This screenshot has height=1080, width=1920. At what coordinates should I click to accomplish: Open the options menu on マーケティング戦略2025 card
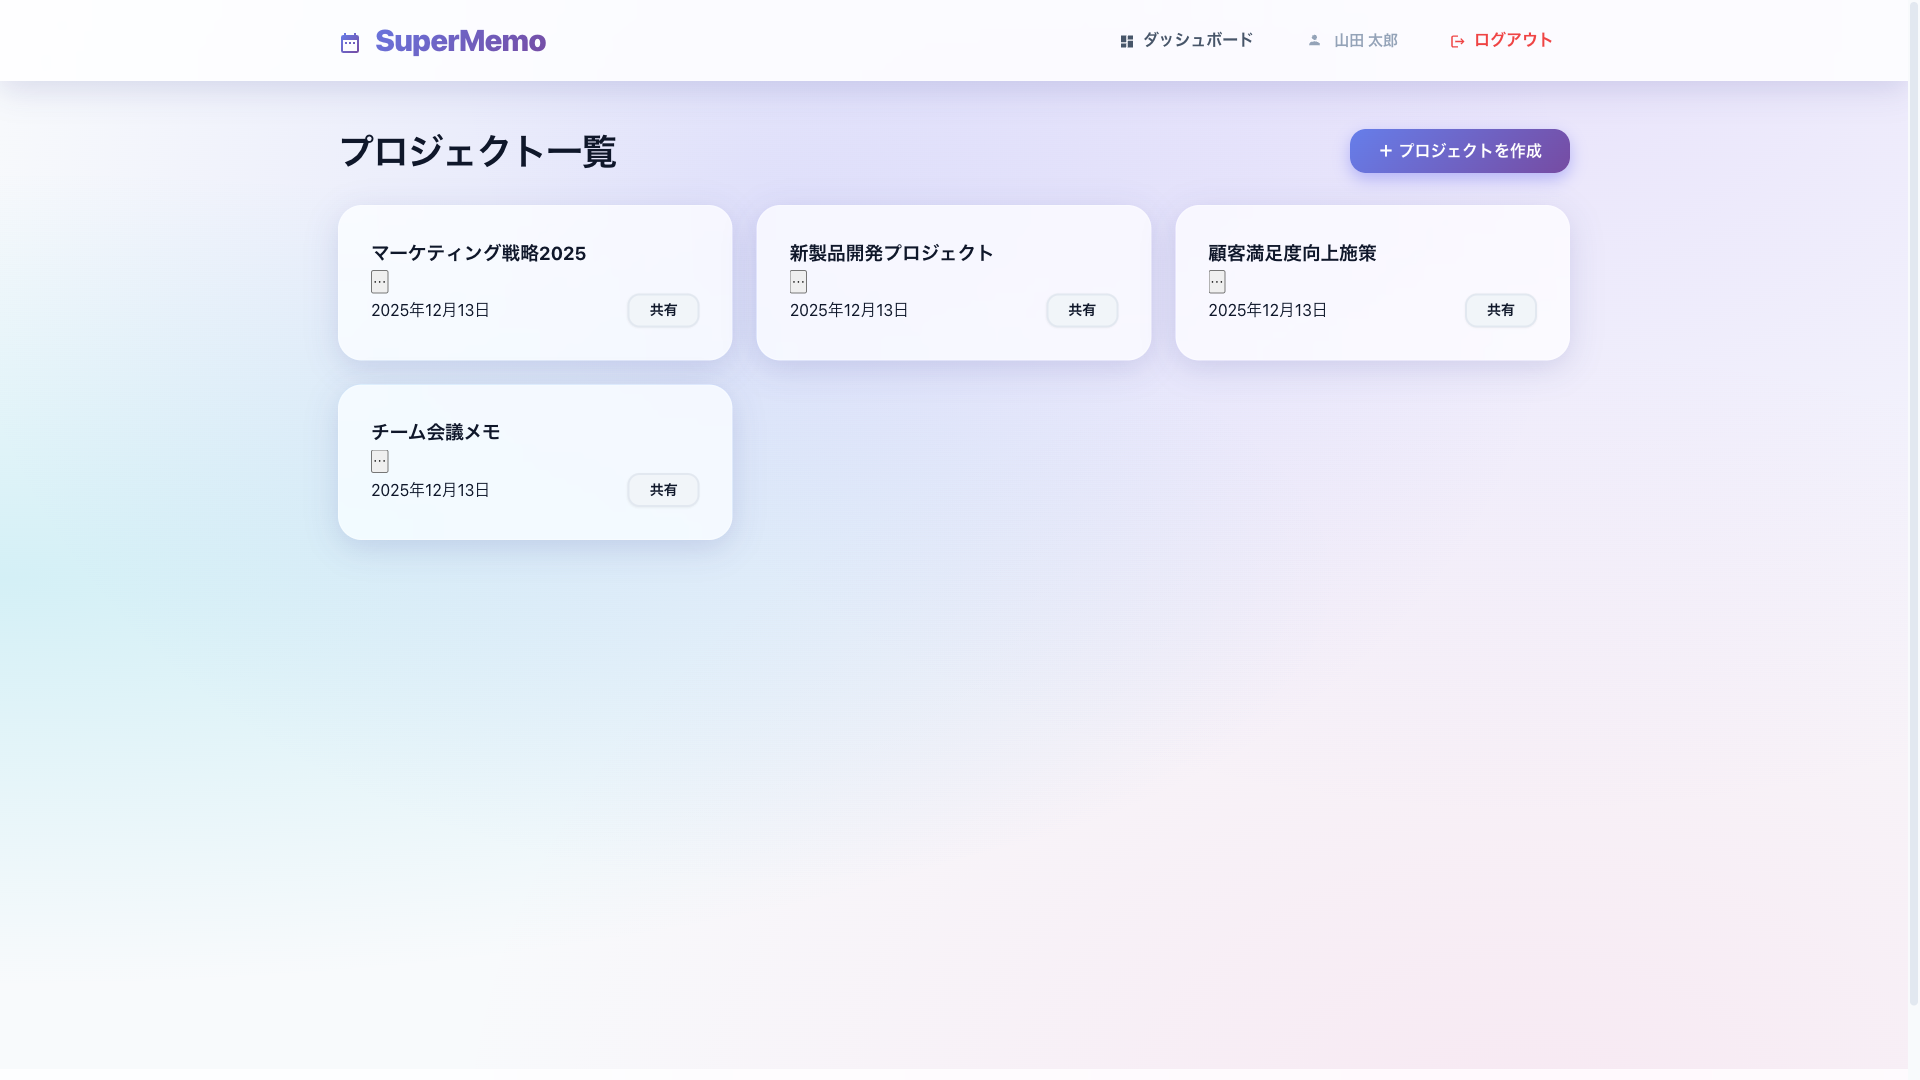[x=380, y=282]
